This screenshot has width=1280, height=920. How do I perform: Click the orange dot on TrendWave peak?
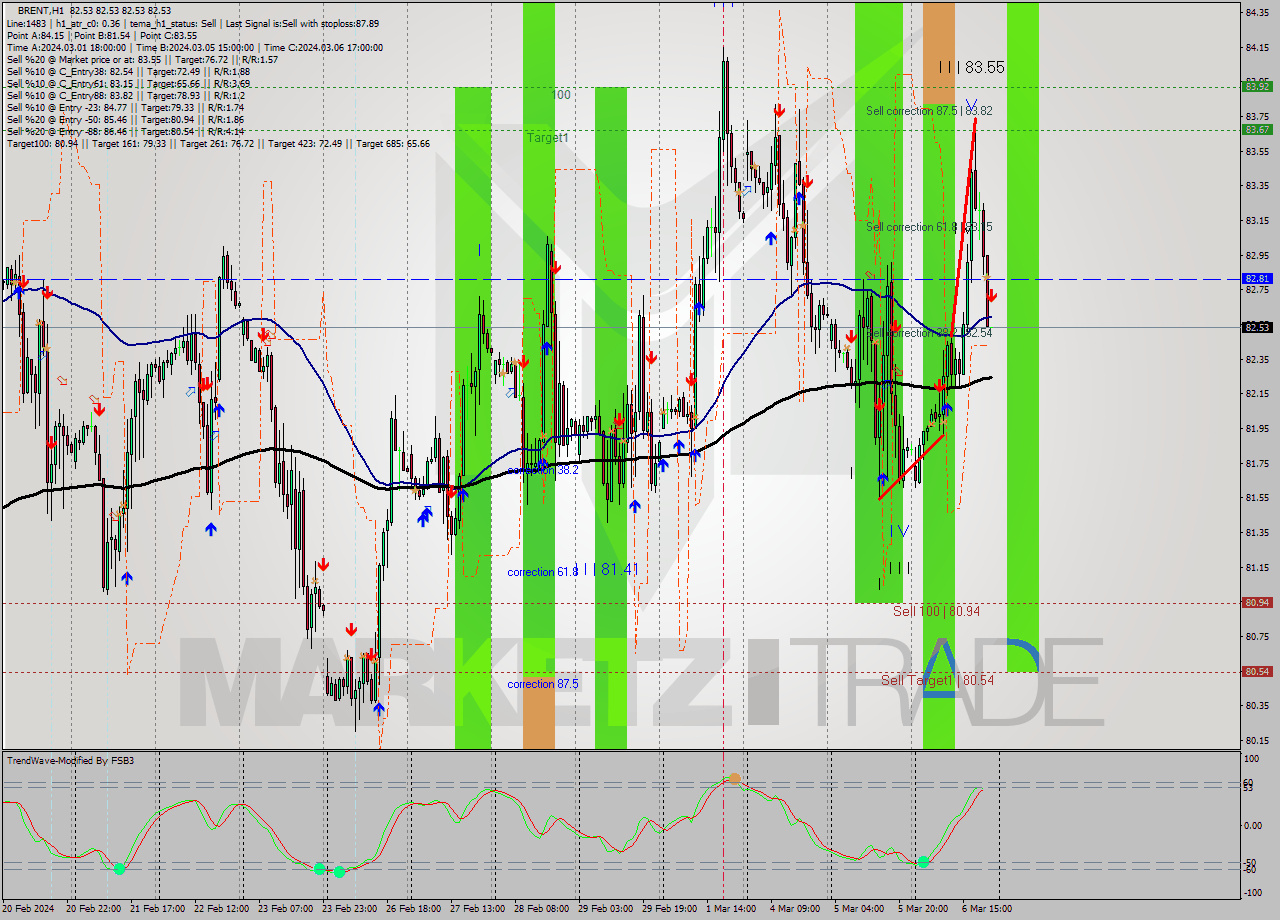point(734,778)
